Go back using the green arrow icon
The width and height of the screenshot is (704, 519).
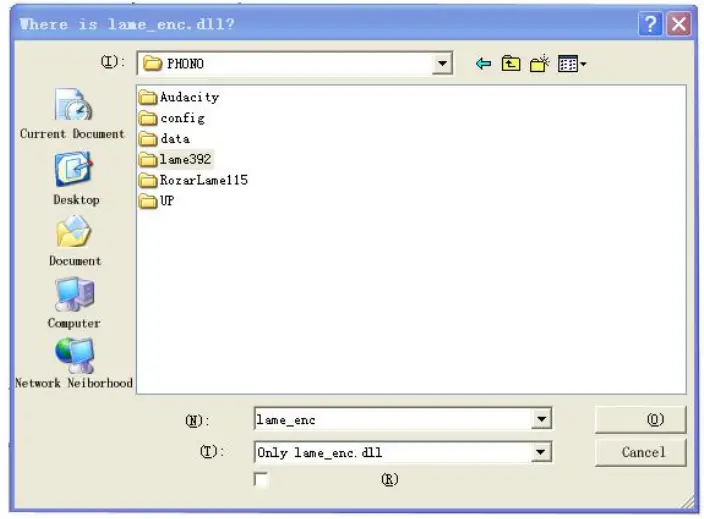click(x=483, y=64)
